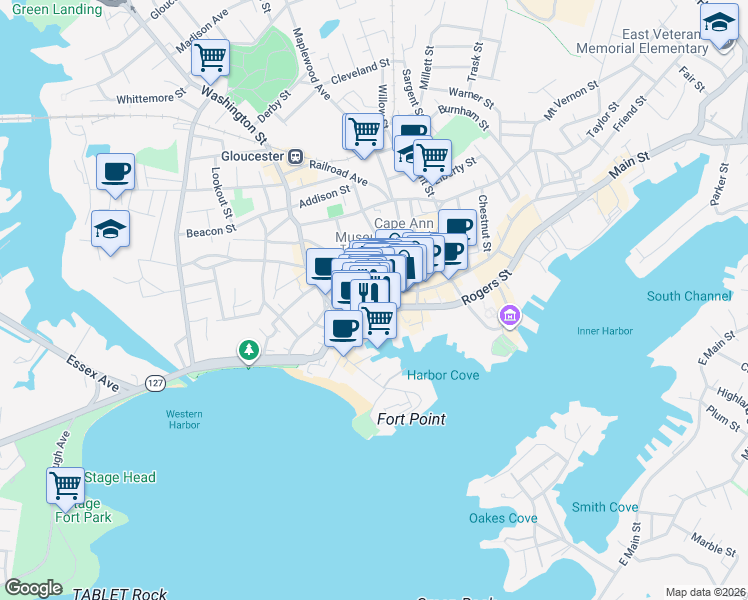
Task: Click the Main St label
Action: point(629,166)
